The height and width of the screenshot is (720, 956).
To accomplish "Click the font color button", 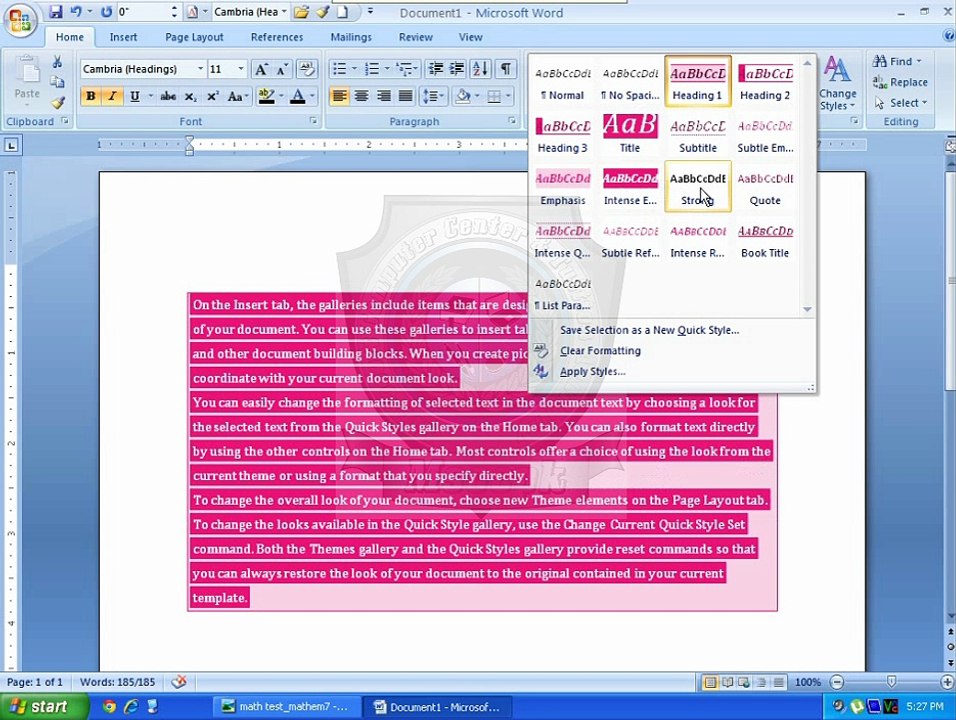I will [x=298, y=96].
